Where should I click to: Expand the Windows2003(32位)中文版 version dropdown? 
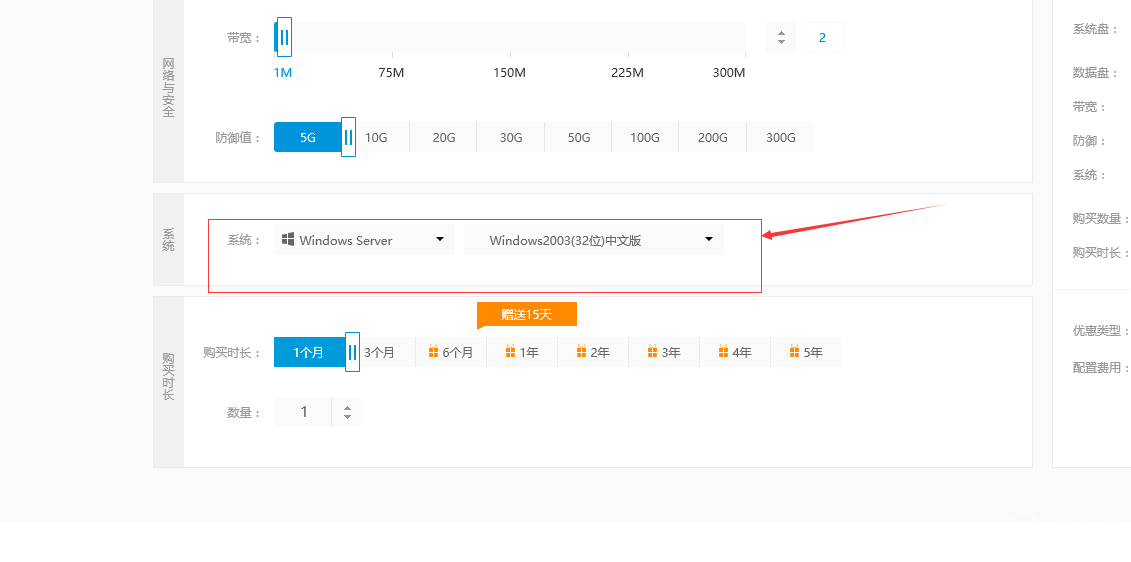coord(594,240)
